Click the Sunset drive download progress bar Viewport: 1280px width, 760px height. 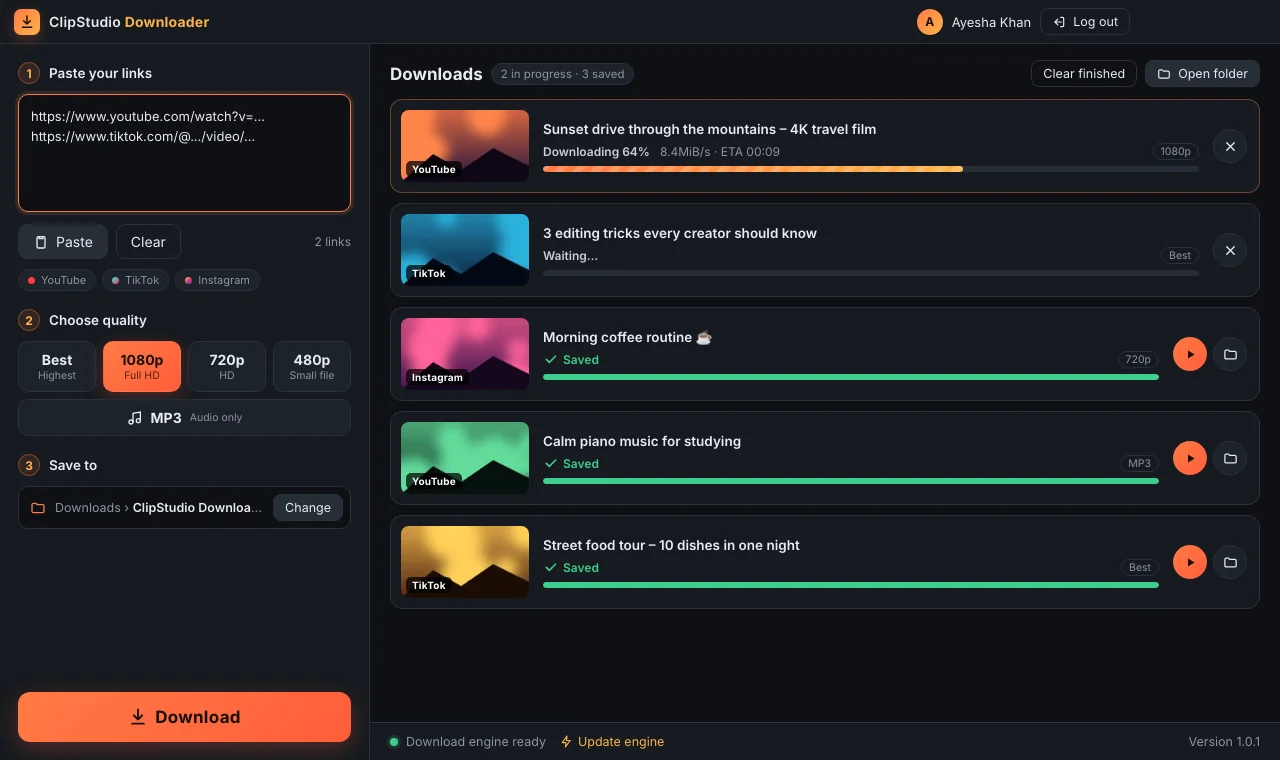pos(871,169)
